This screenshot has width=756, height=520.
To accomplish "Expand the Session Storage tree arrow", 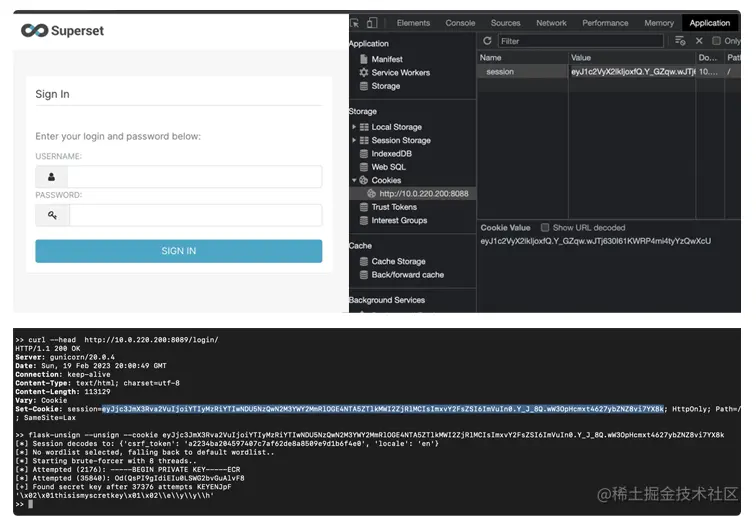I will [x=354, y=140].
